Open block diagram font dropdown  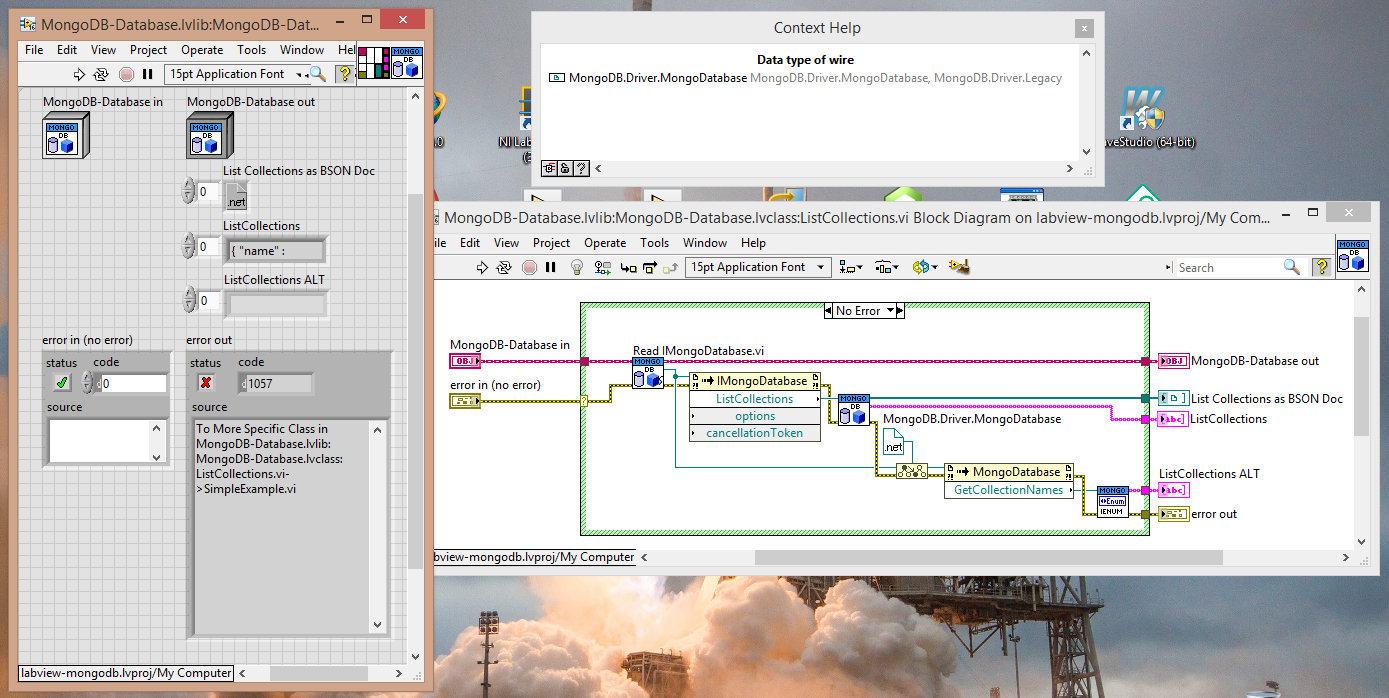[759, 267]
